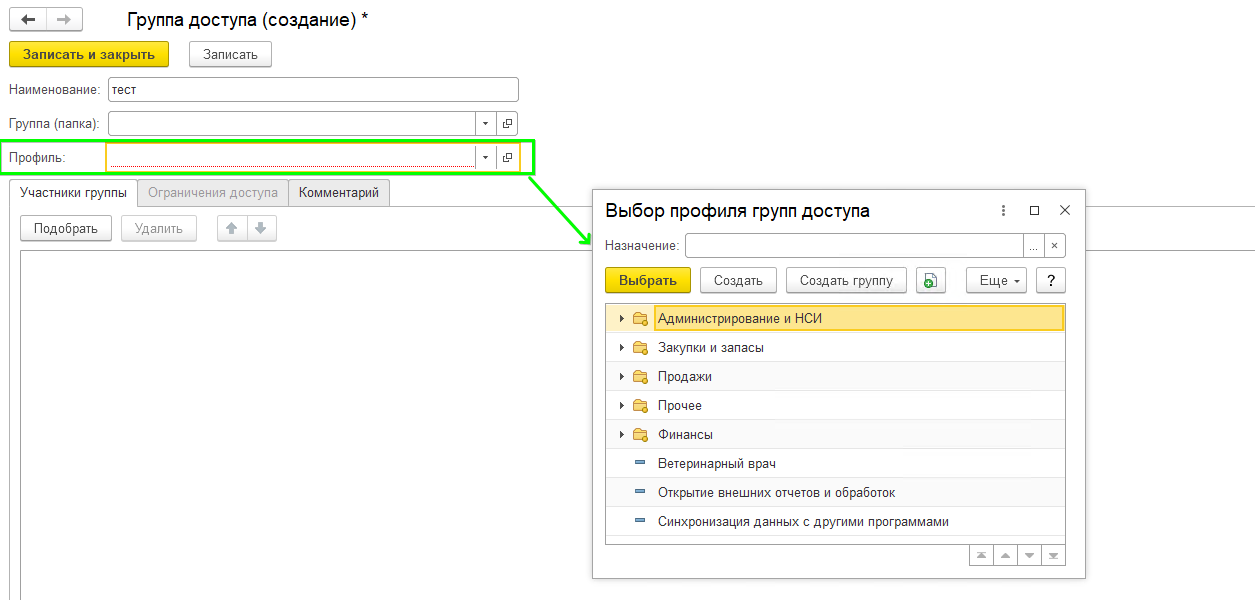The image size is (1255, 600).
Task: Select Открытие внешних отчетов и обработок profile
Action: 835,493
